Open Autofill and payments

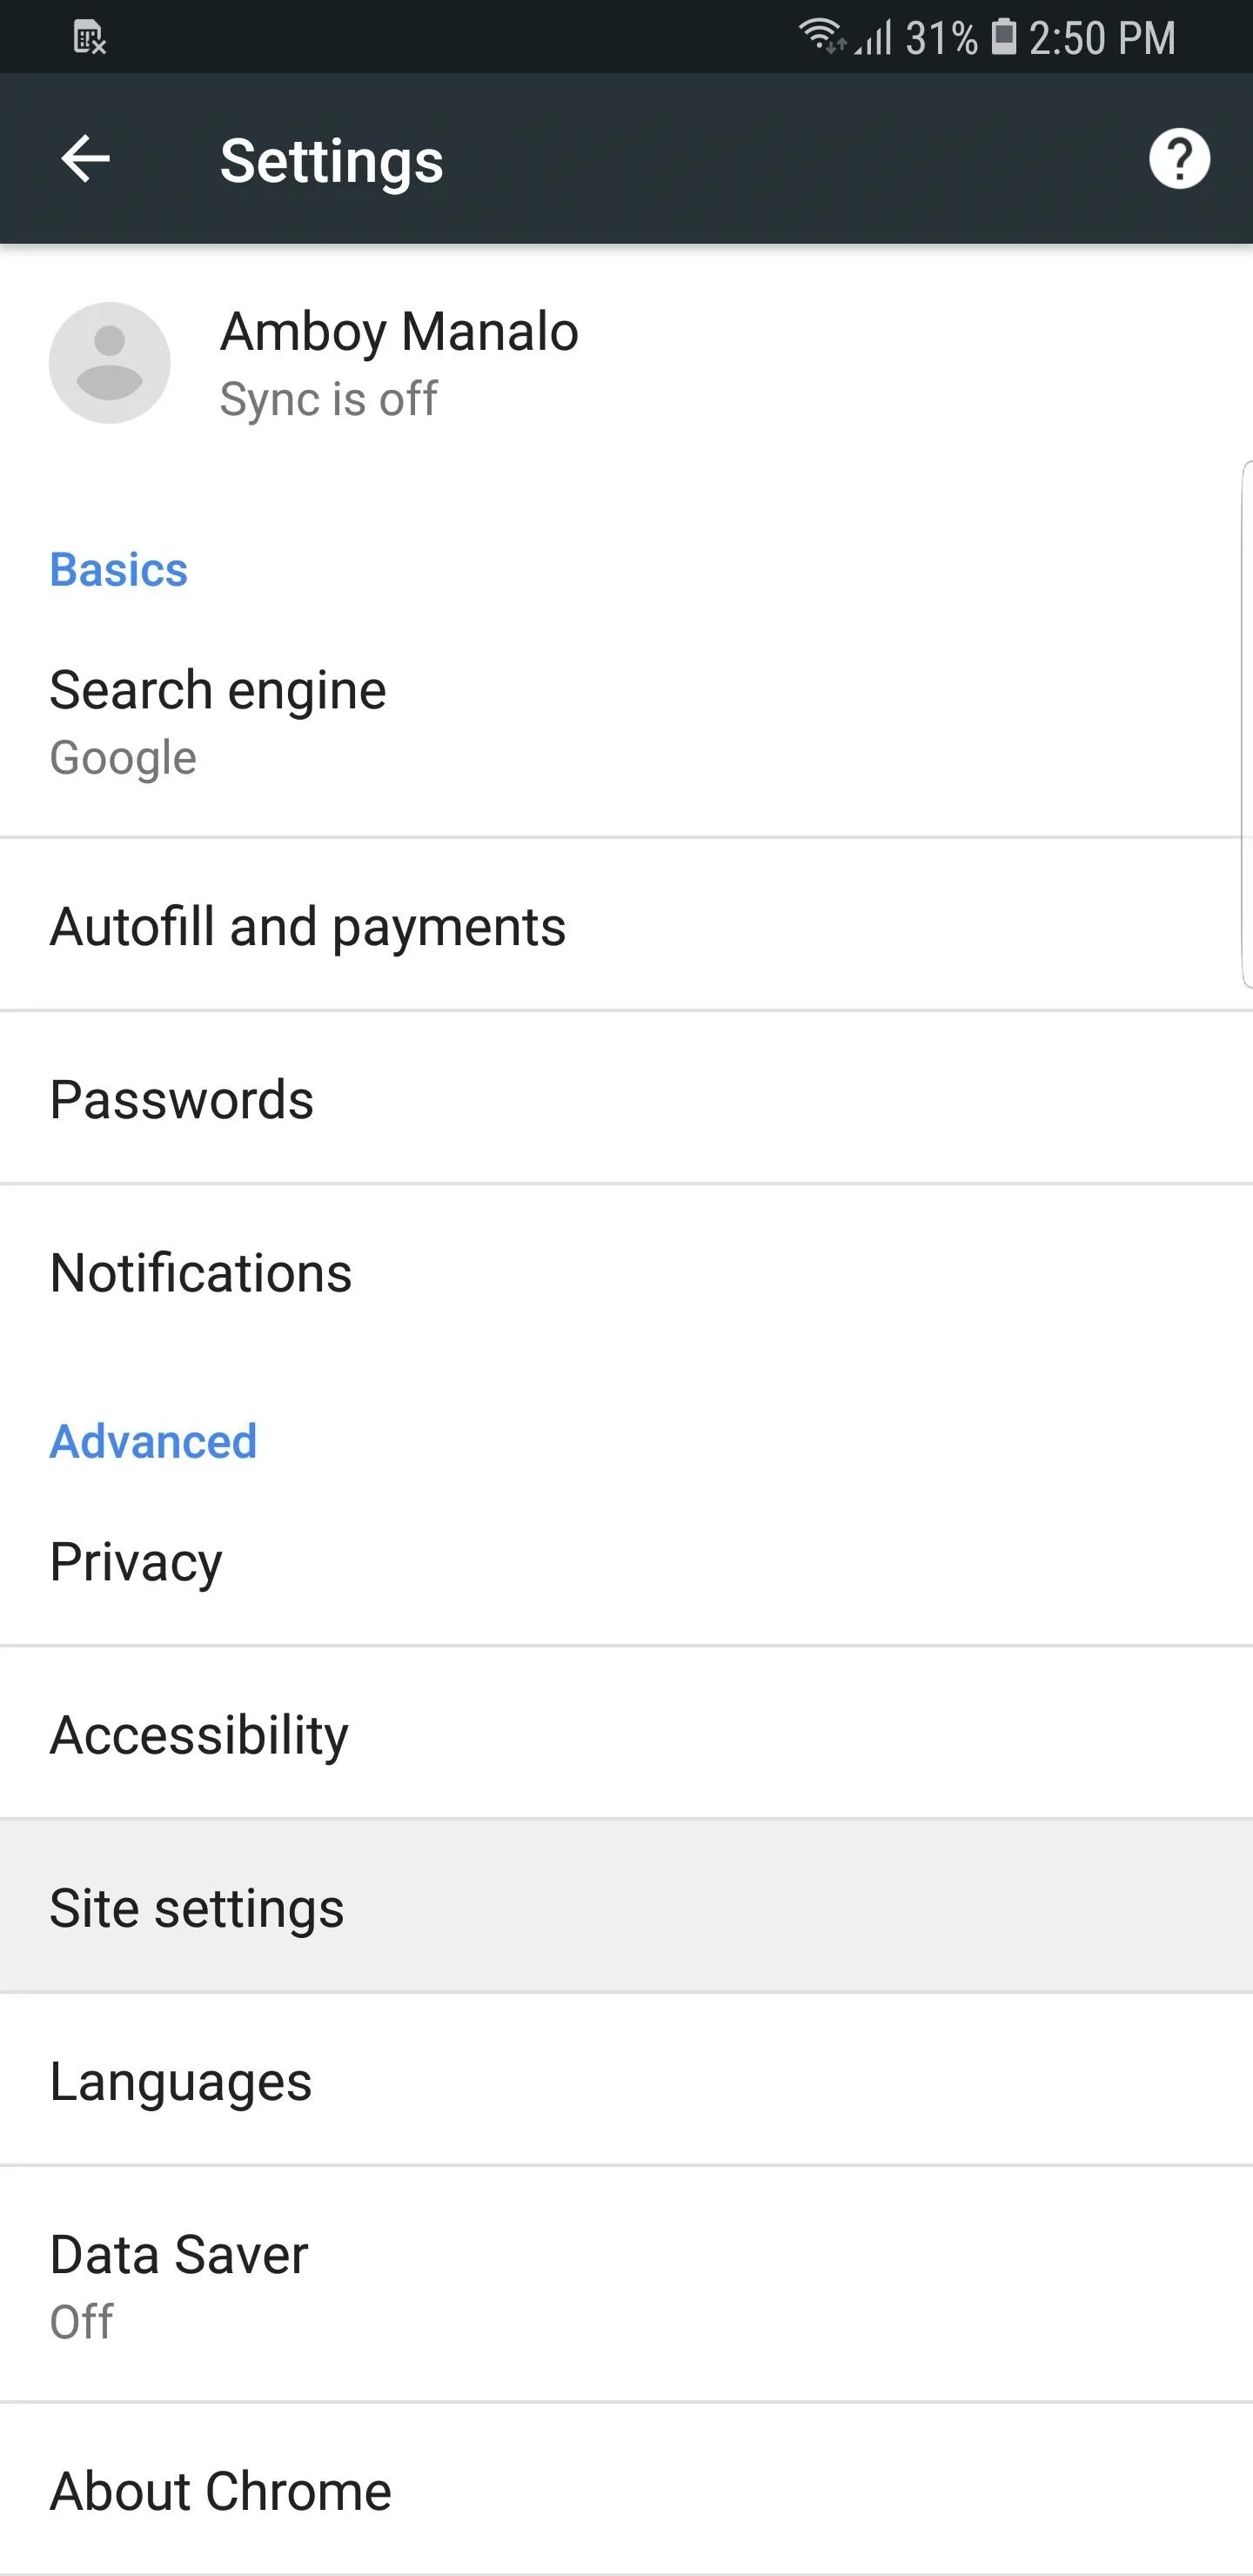click(626, 926)
